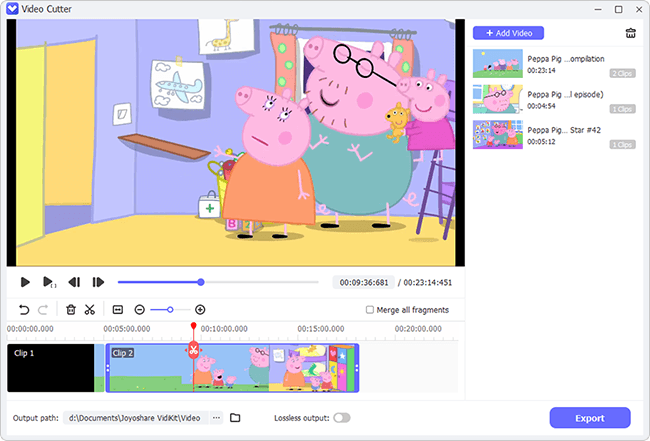Step back one frame
Viewport: 650px width, 441px height.
pyautogui.click(x=73, y=283)
